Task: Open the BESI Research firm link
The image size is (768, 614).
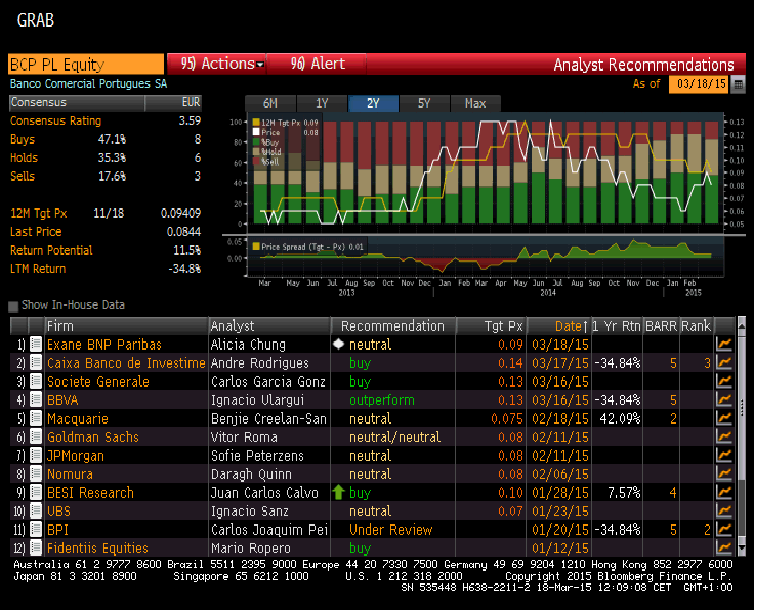Action: 90,493
